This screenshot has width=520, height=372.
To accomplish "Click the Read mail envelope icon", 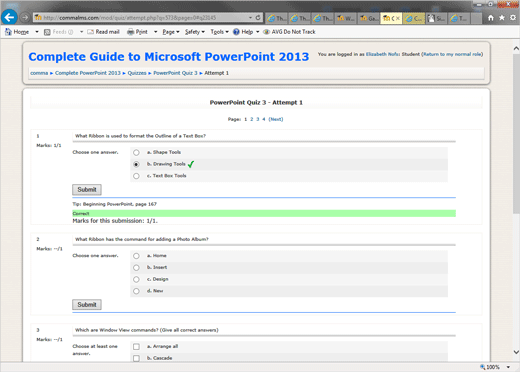I will [90, 32].
